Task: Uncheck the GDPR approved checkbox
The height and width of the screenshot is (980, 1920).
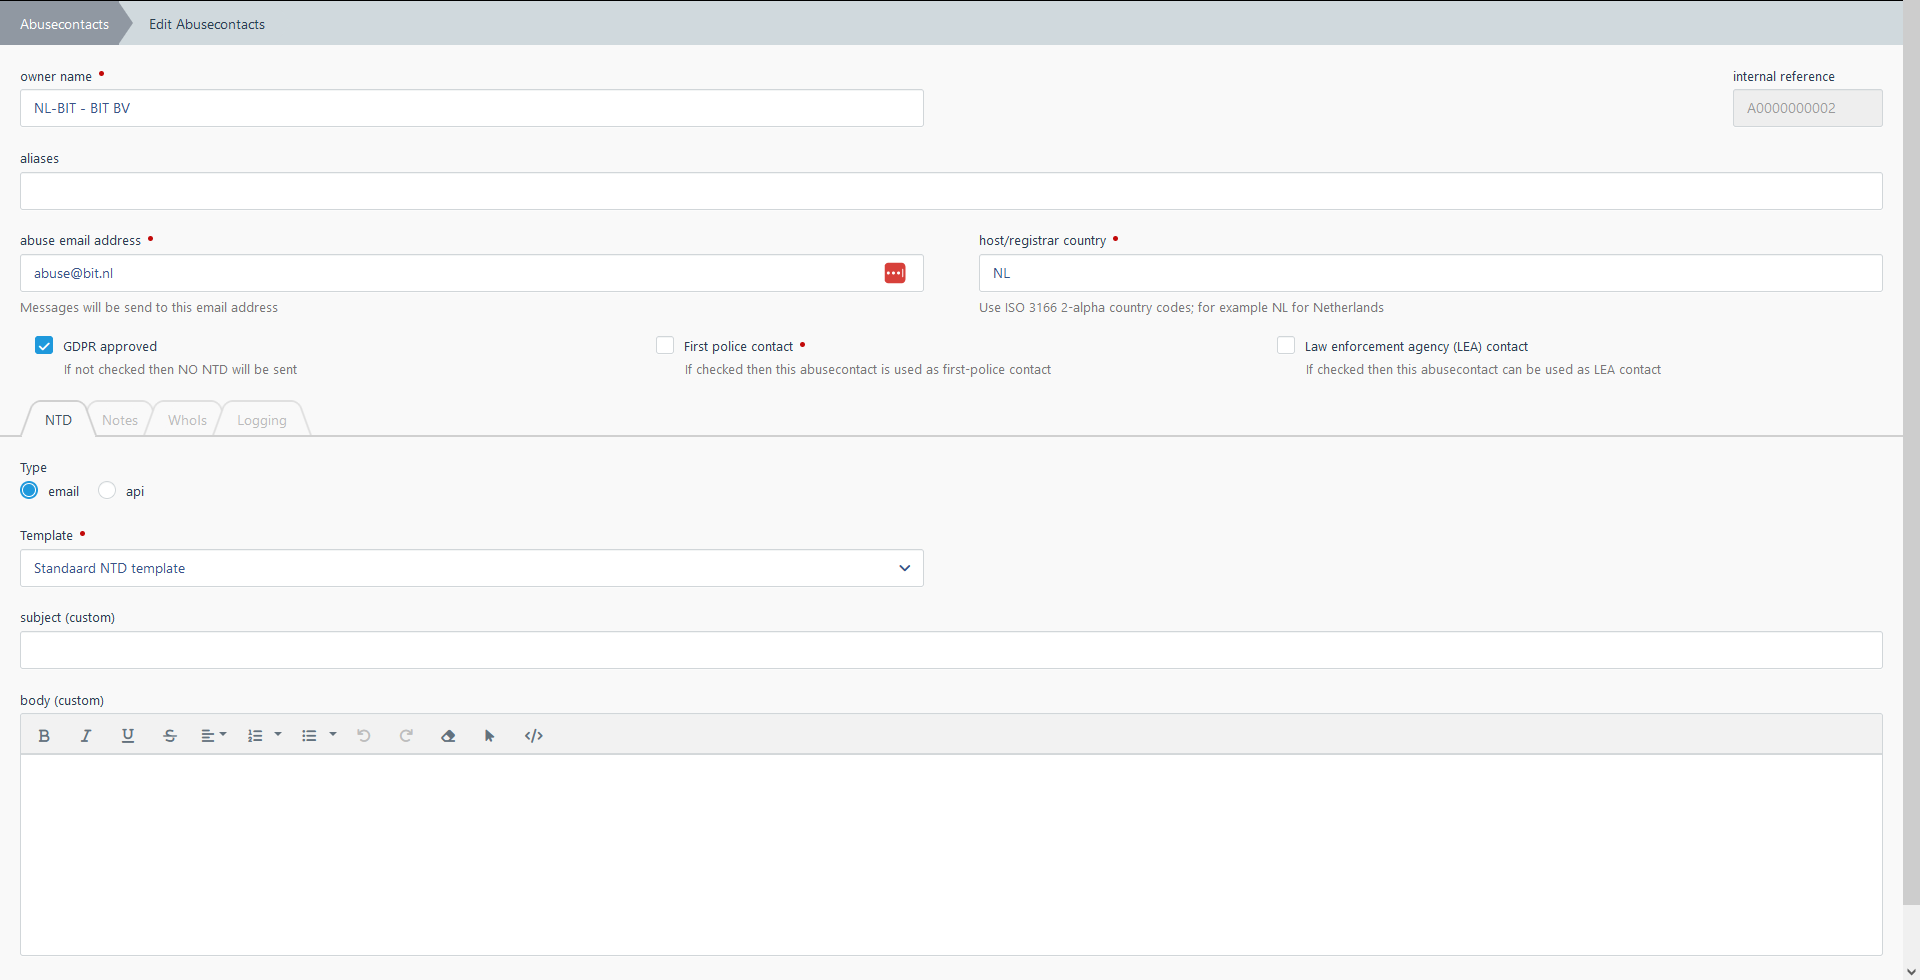Action: [44, 346]
